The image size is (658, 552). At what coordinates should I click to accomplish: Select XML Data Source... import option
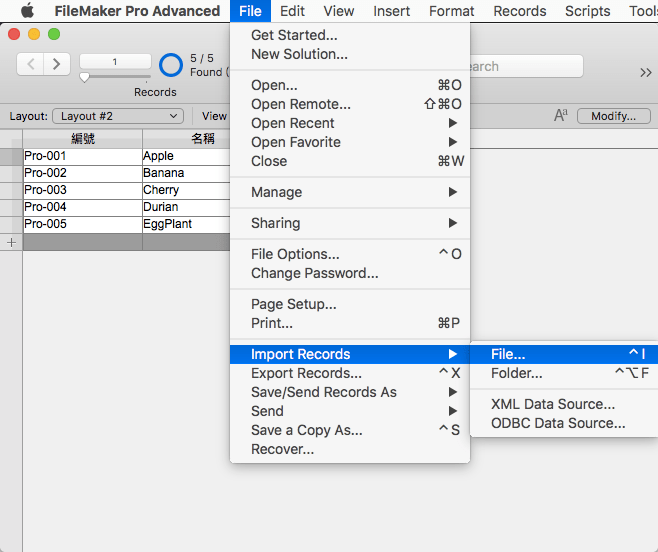[553, 404]
